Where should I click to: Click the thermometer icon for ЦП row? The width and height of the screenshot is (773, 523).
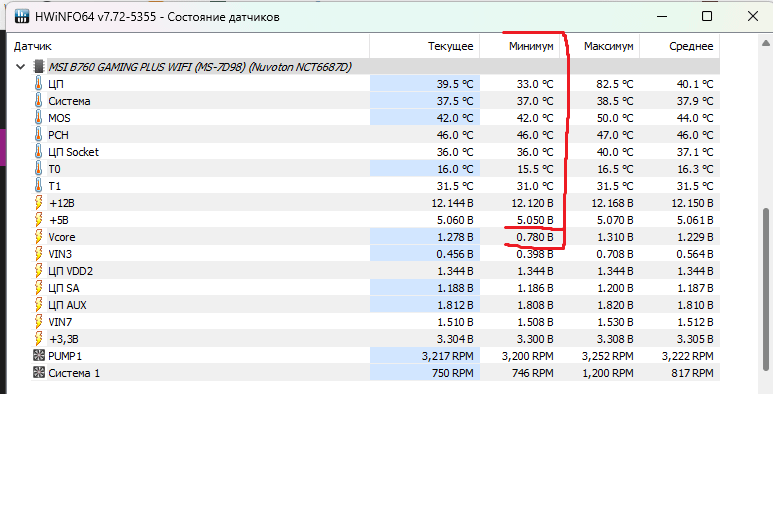38,84
